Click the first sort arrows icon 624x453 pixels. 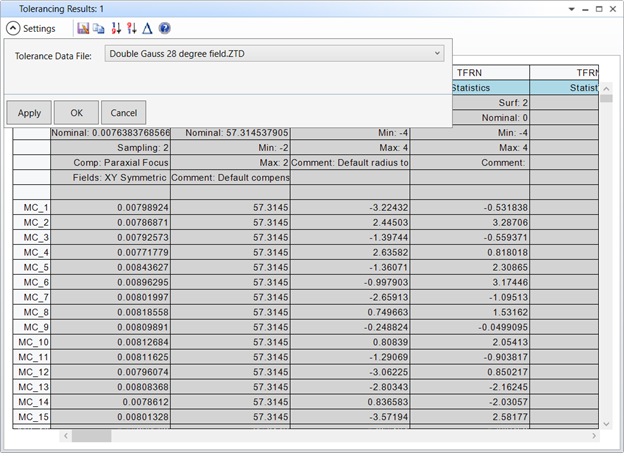pyautogui.click(x=115, y=29)
